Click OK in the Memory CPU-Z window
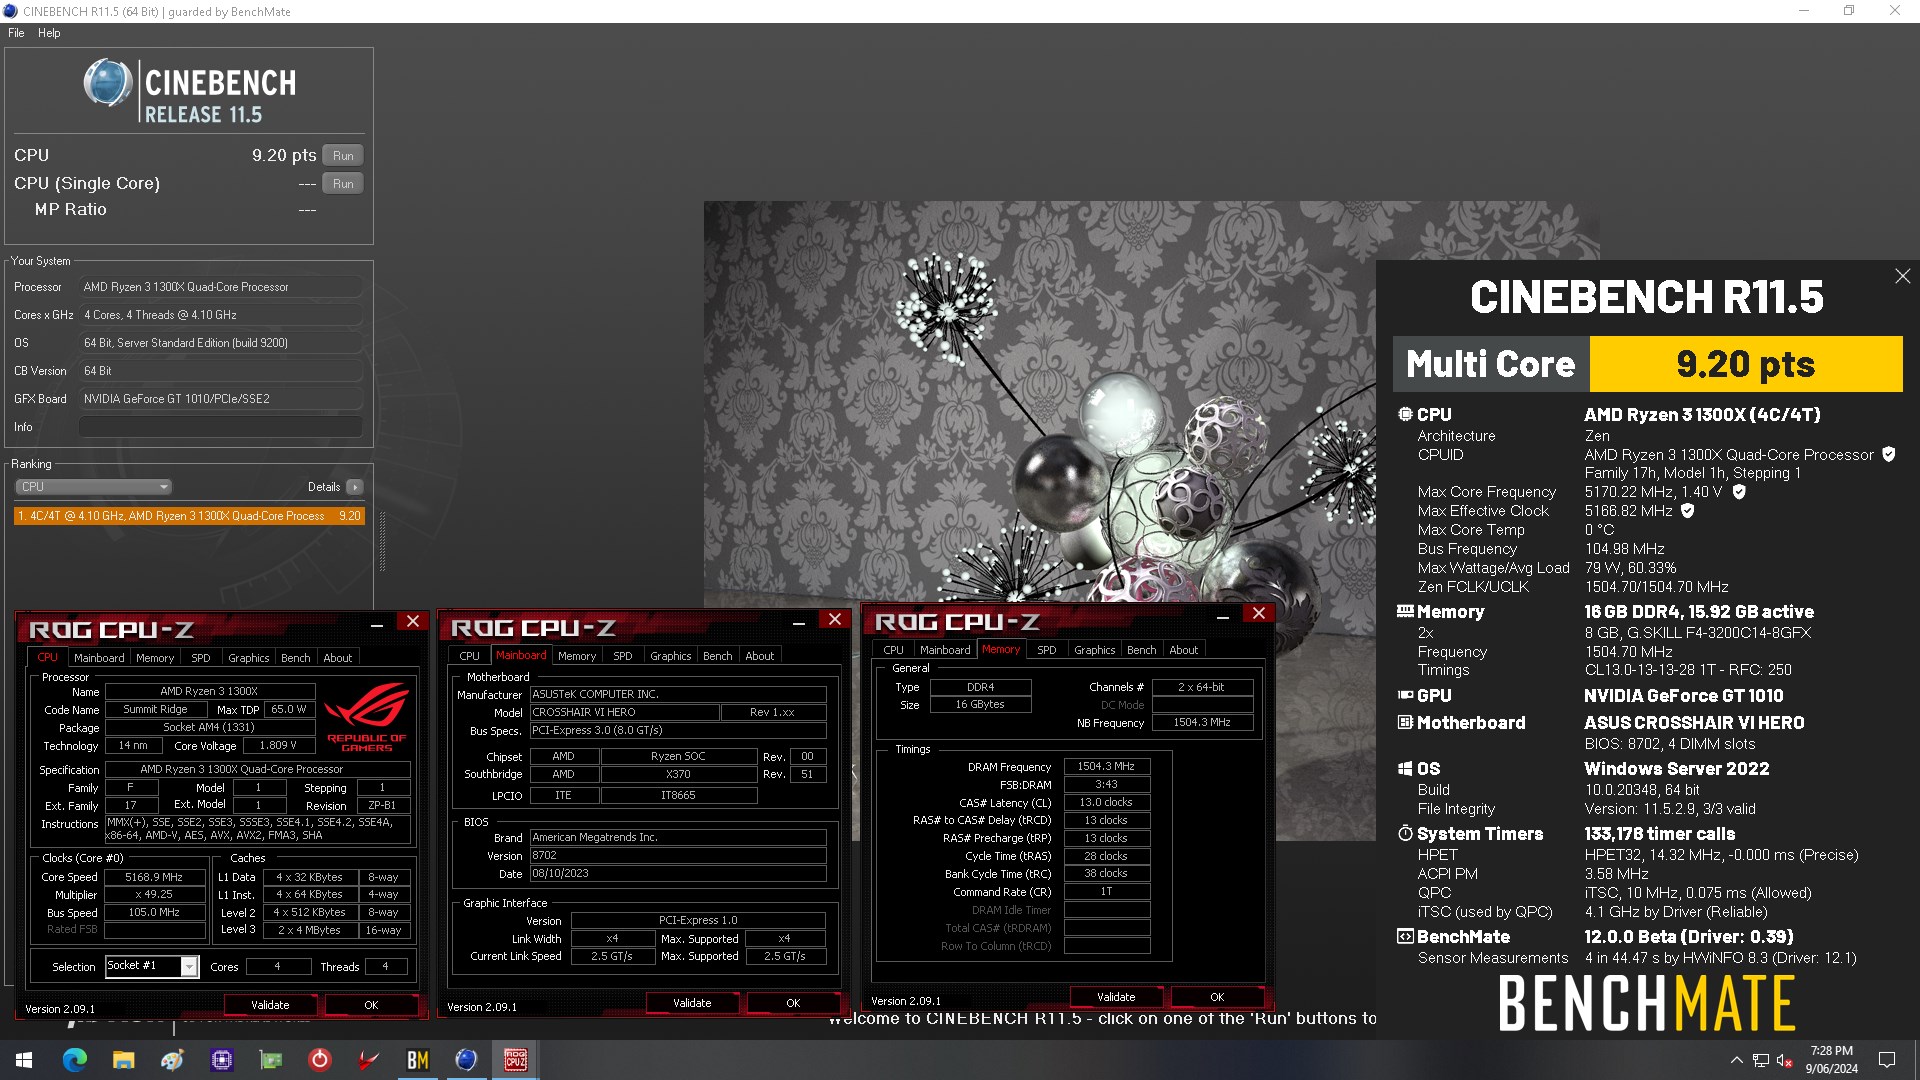This screenshot has height=1080, width=1920. point(1217,997)
